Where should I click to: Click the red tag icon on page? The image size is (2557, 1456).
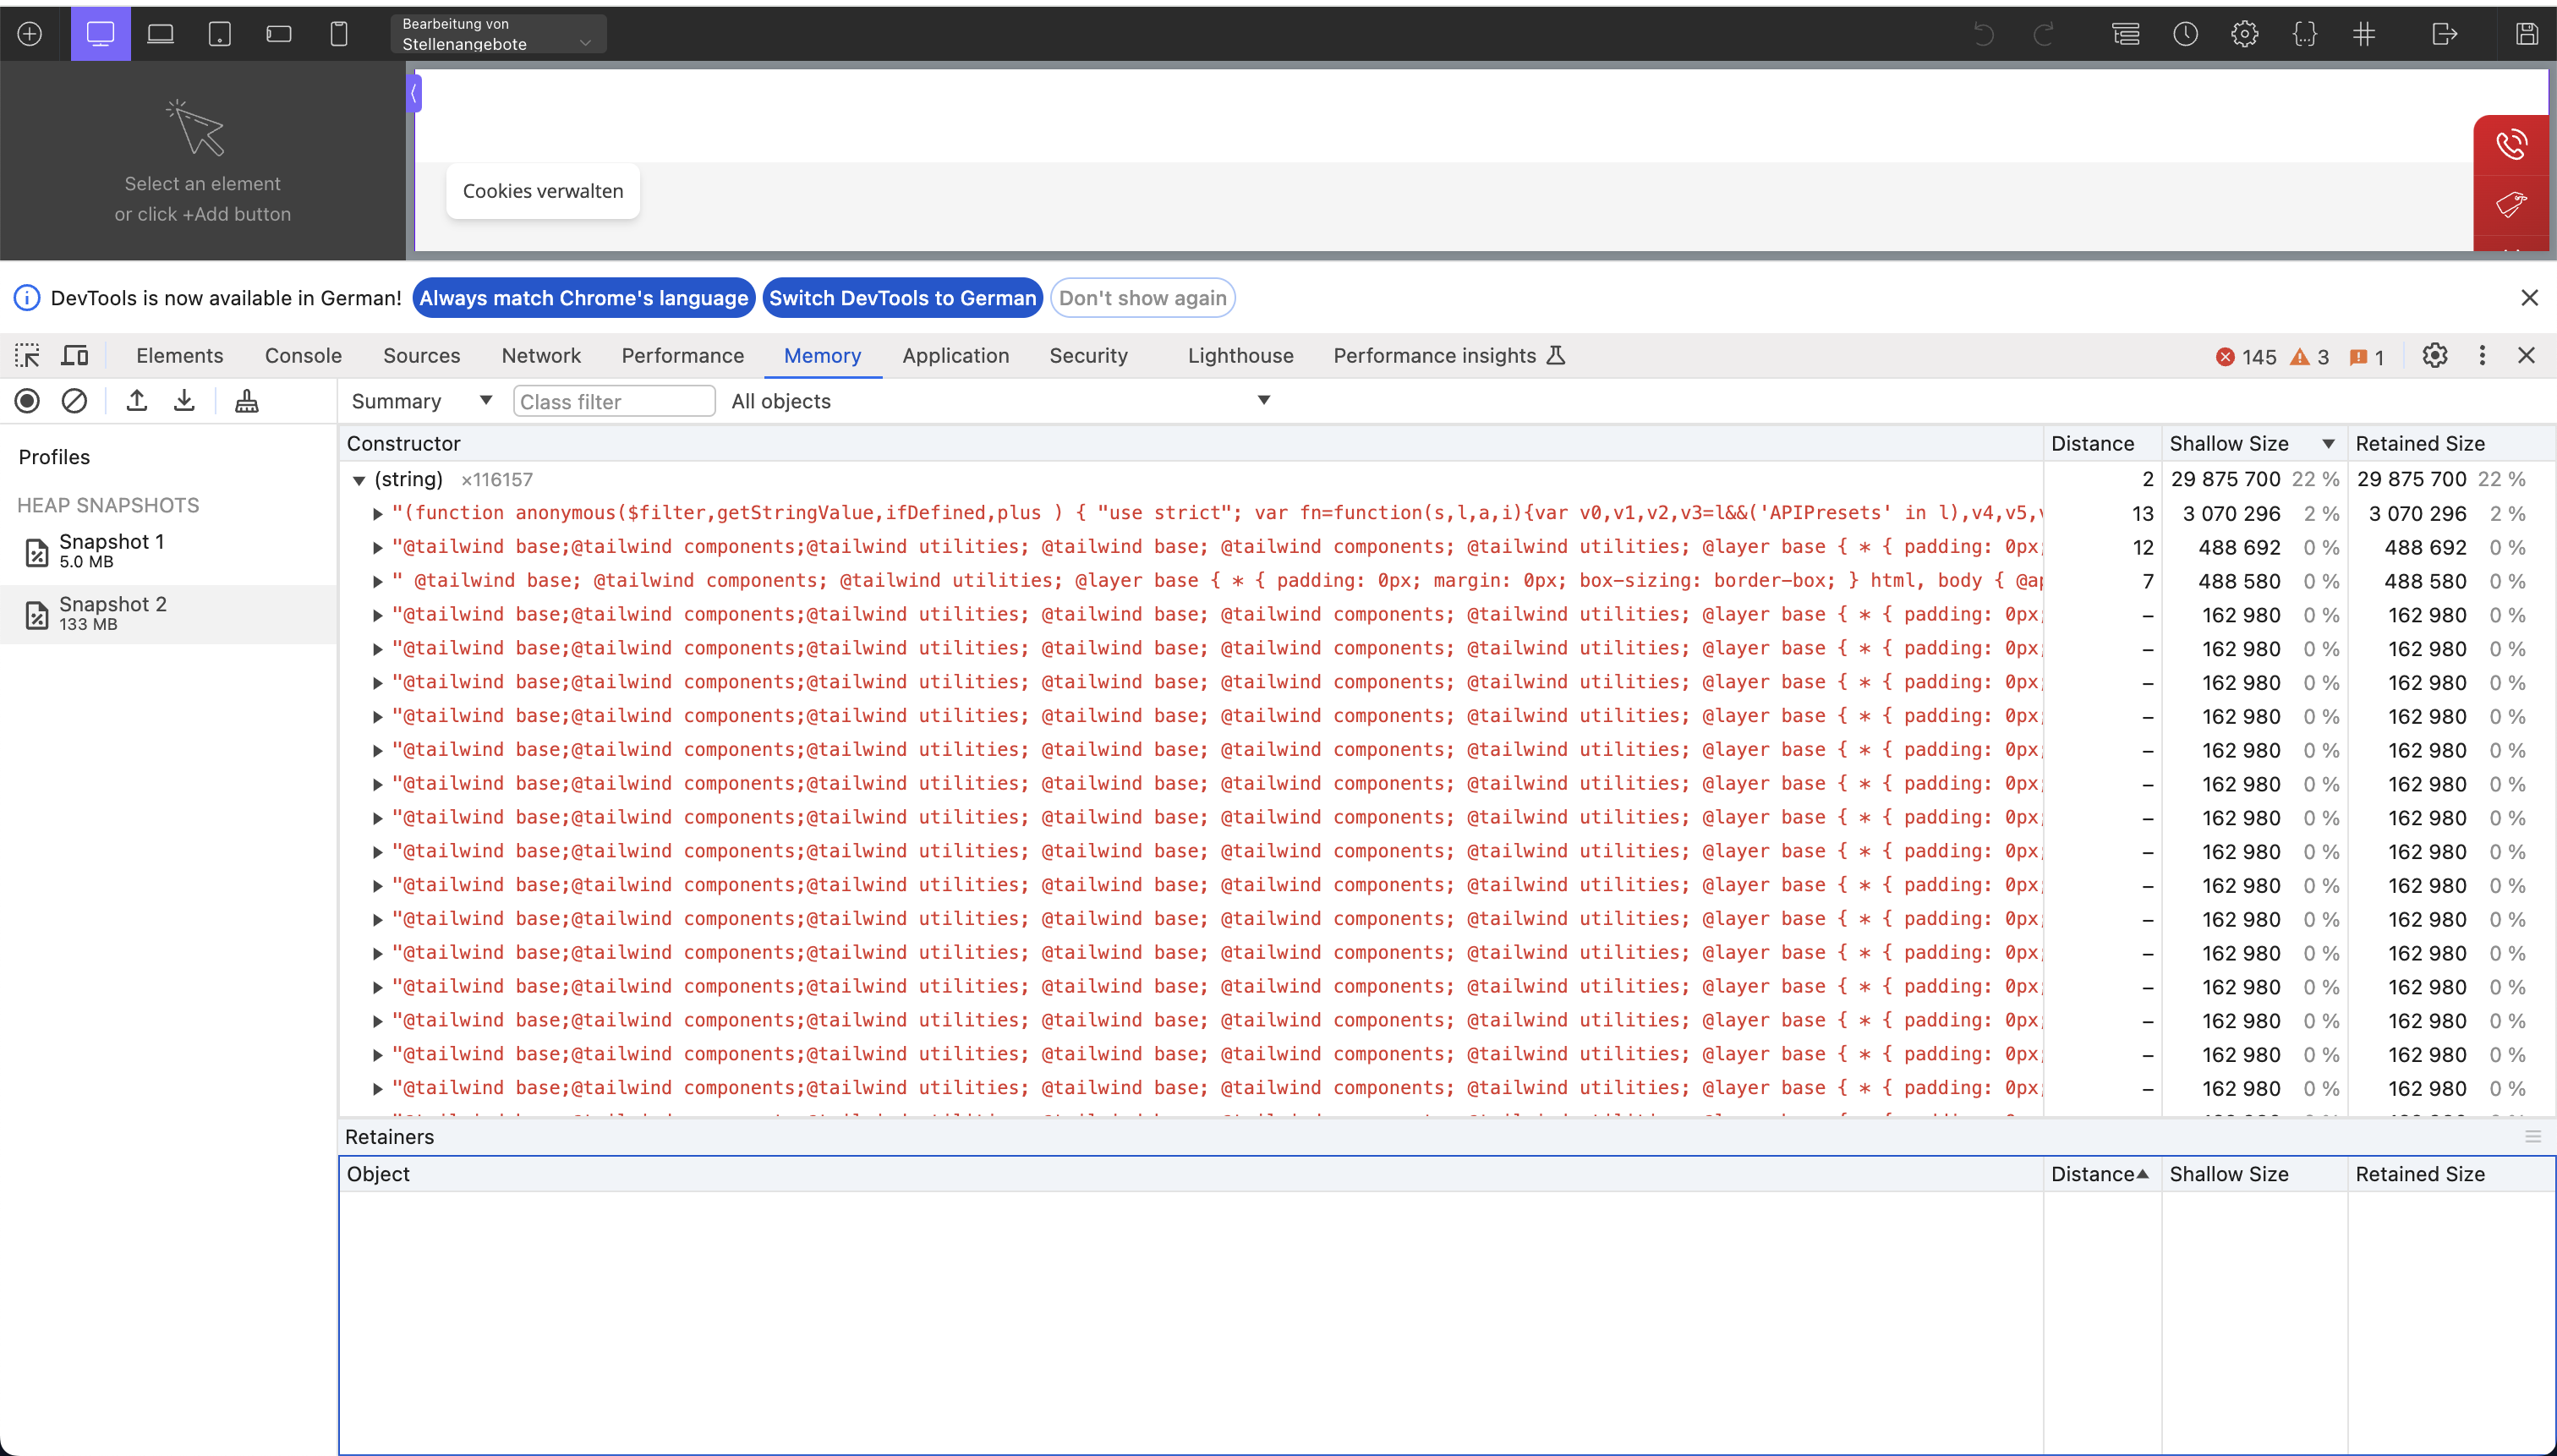(2511, 204)
